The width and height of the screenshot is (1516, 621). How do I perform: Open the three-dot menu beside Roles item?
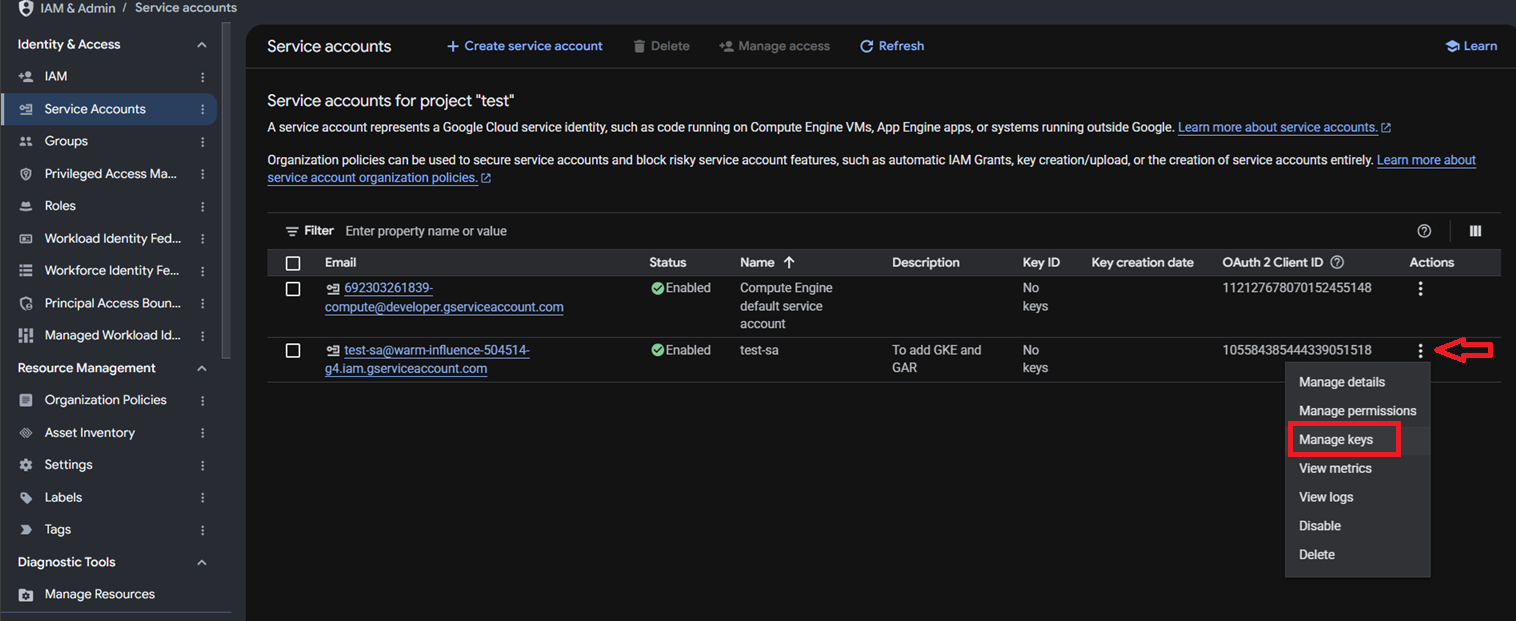pyautogui.click(x=203, y=206)
